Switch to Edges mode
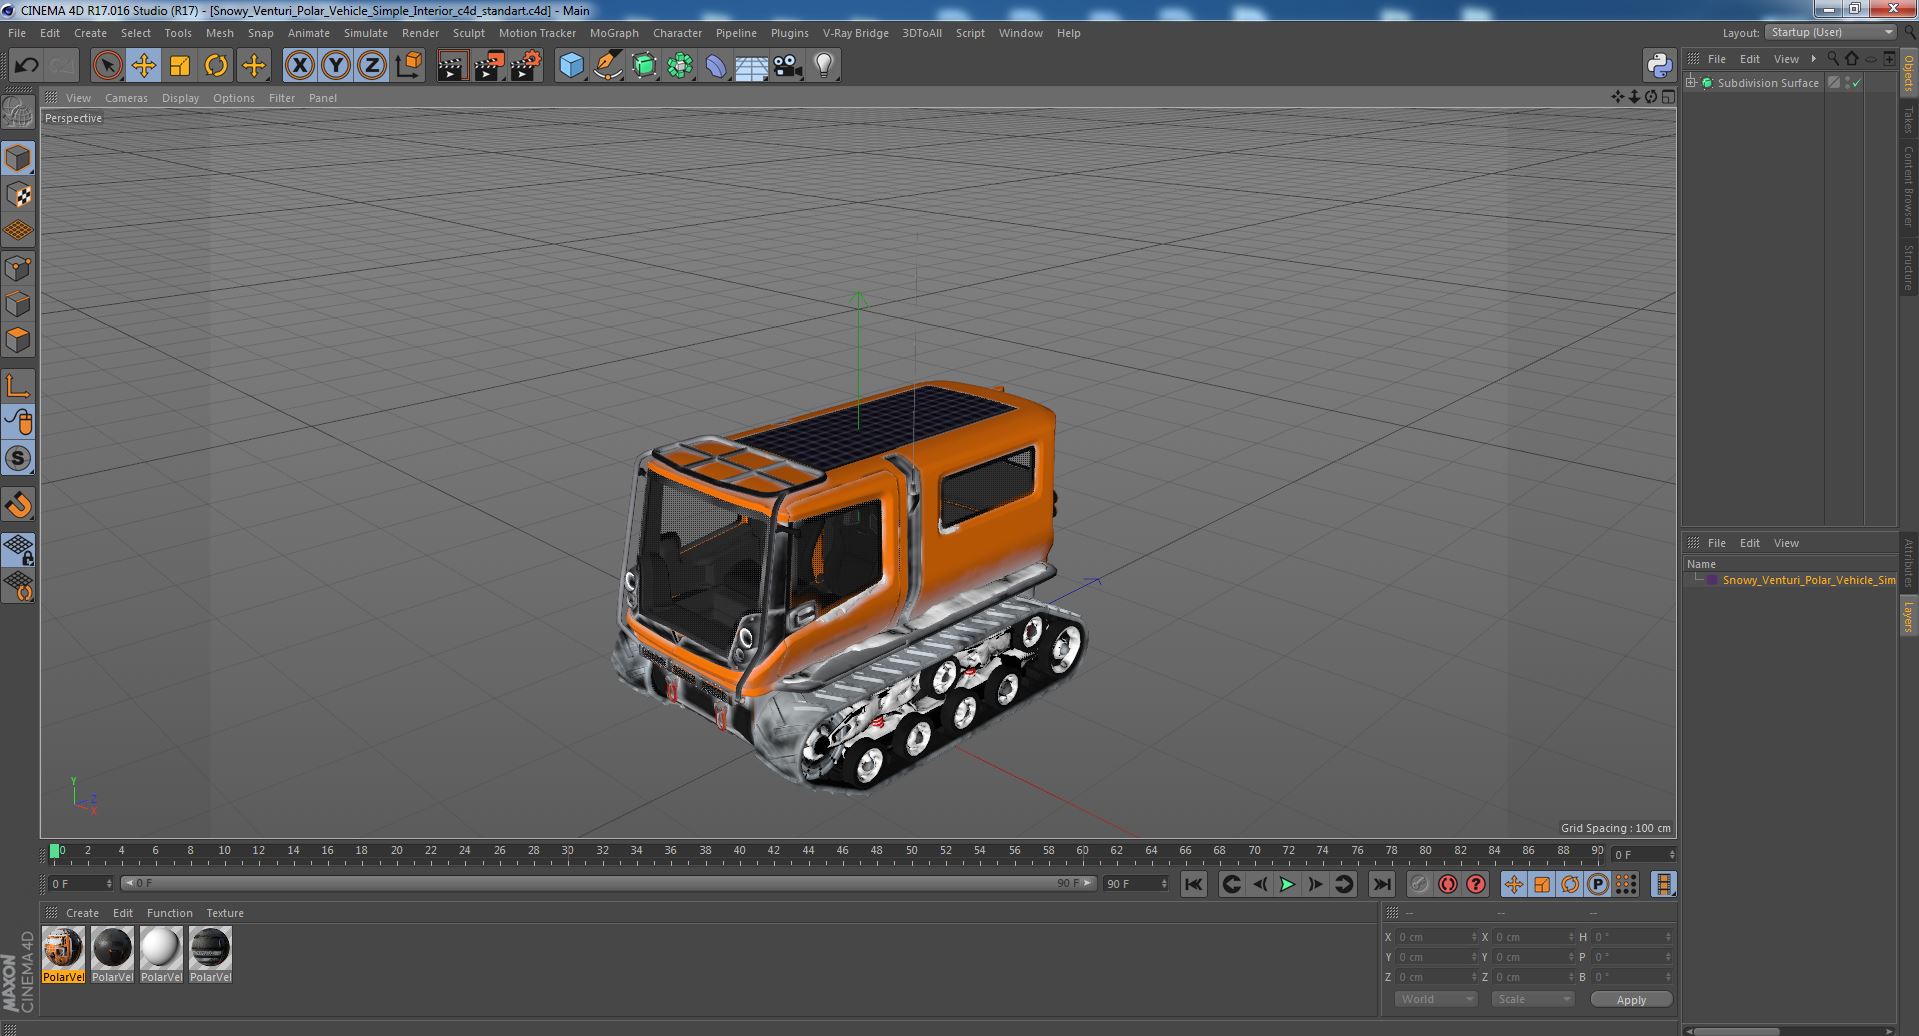The height and width of the screenshot is (1036, 1919). 18,304
